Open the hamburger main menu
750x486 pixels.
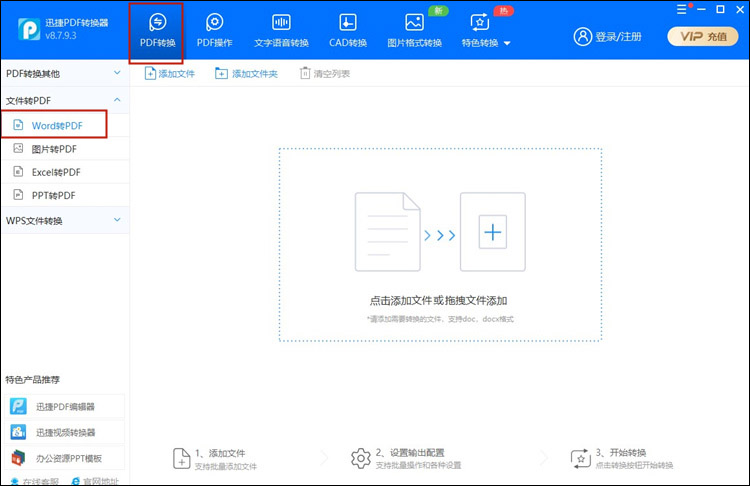click(682, 10)
